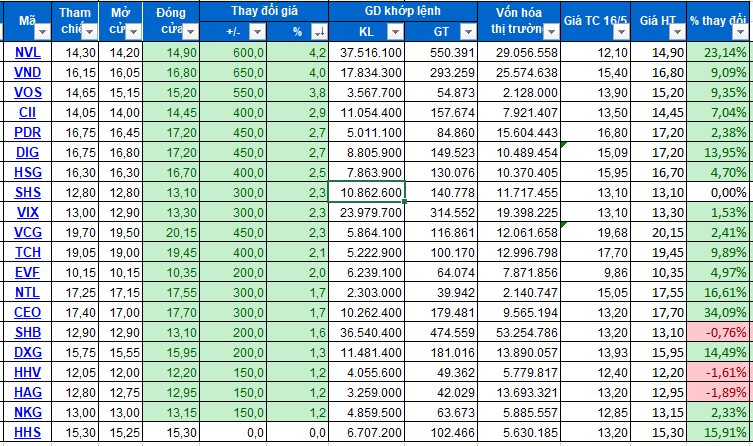This screenshot has height=446, width=753.
Task: Select CEO % thay đổi cell 34,09%
Action: (718, 313)
